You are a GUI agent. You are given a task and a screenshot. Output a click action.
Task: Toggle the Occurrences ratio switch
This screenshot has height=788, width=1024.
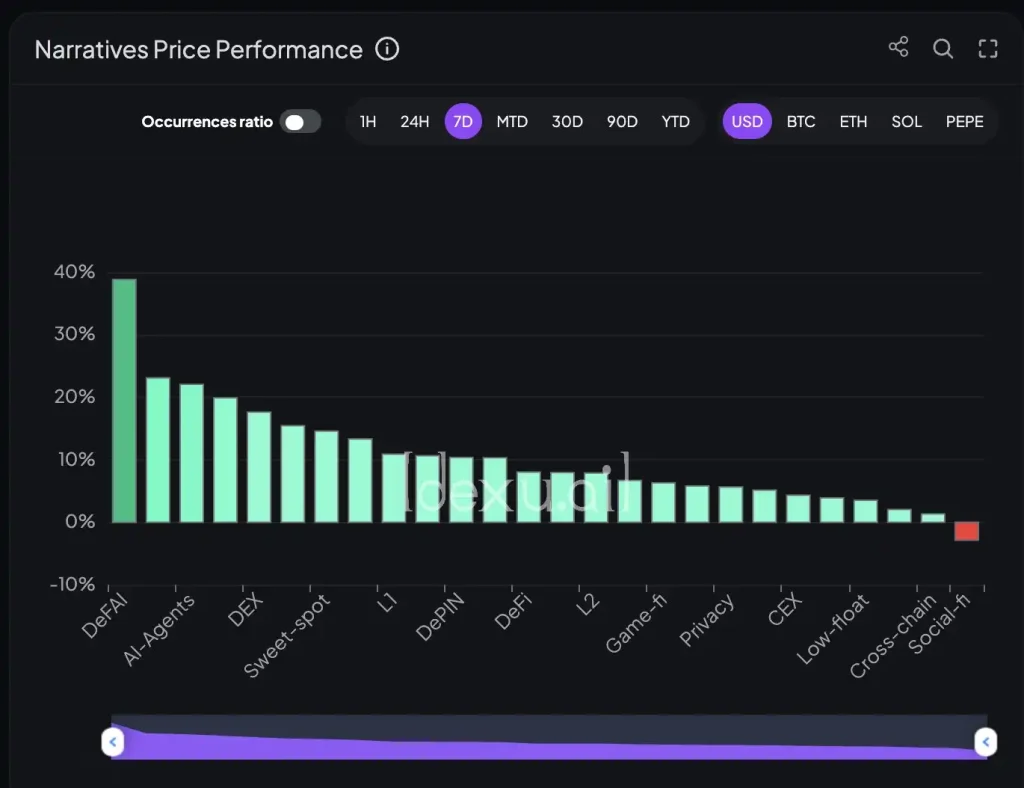[300, 122]
